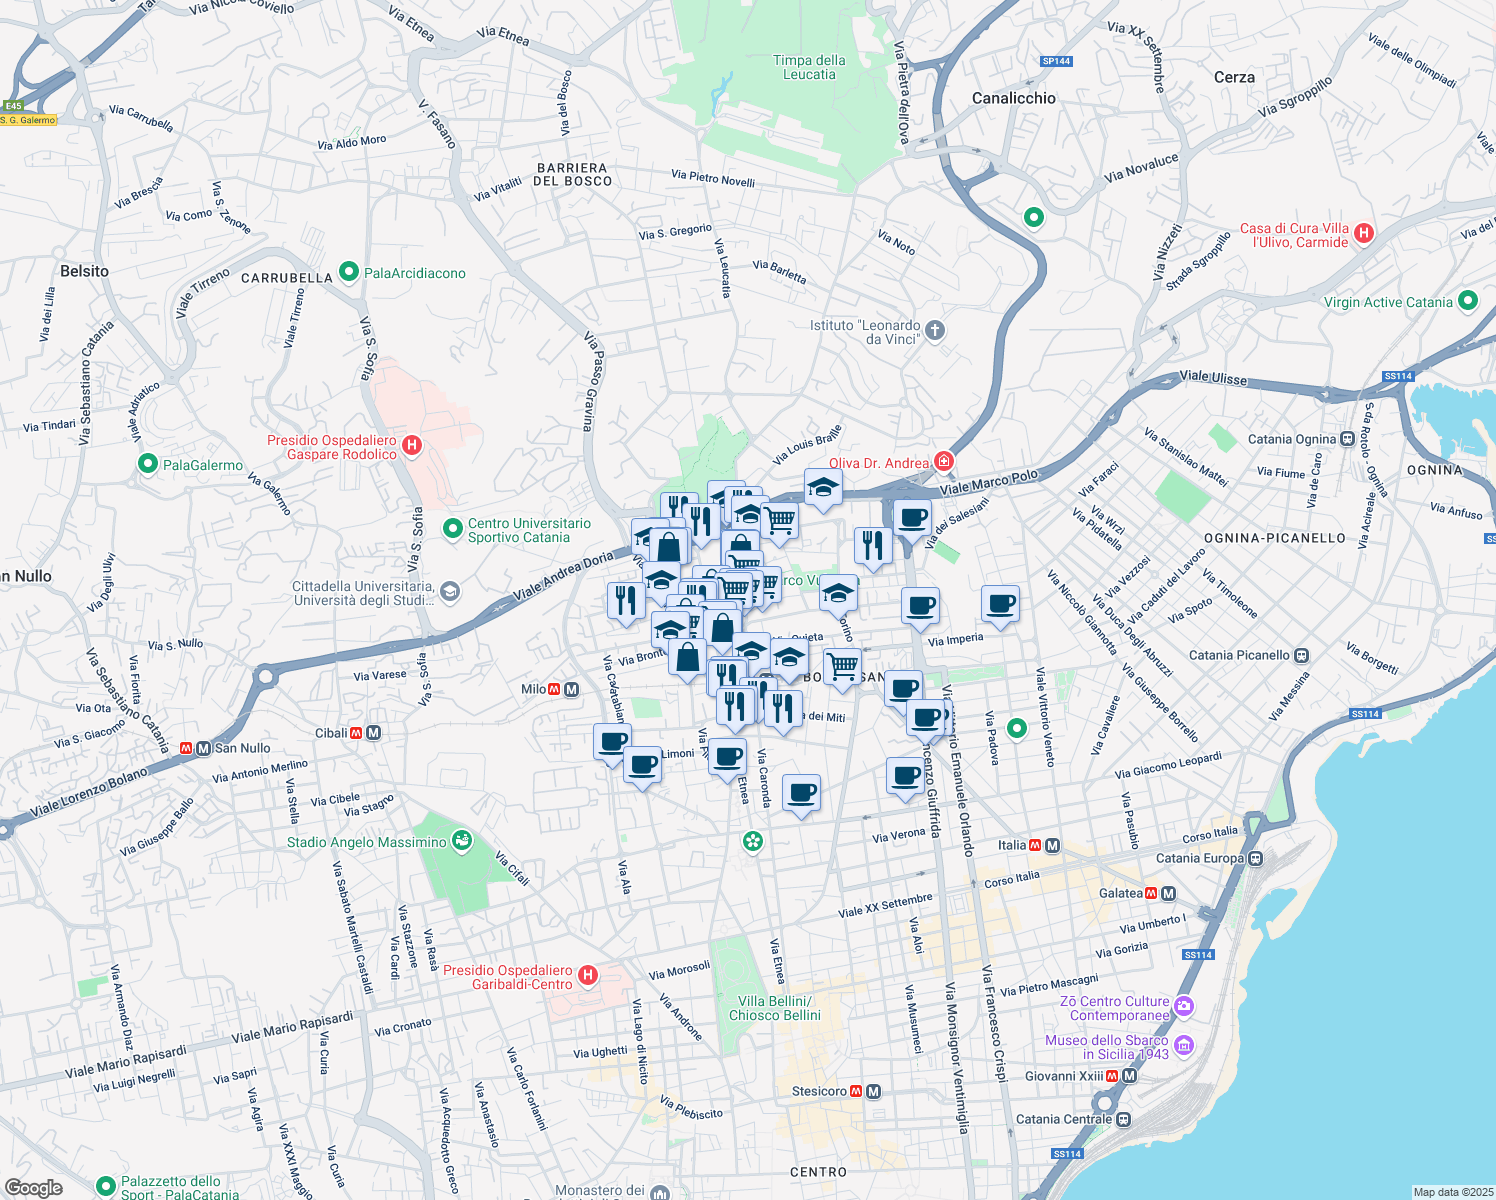Image resolution: width=1496 pixels, height=1200 pixels.
Task: Click the Viale Ulisse road label
Action: pyautogui.click(x=1213, y=378)
